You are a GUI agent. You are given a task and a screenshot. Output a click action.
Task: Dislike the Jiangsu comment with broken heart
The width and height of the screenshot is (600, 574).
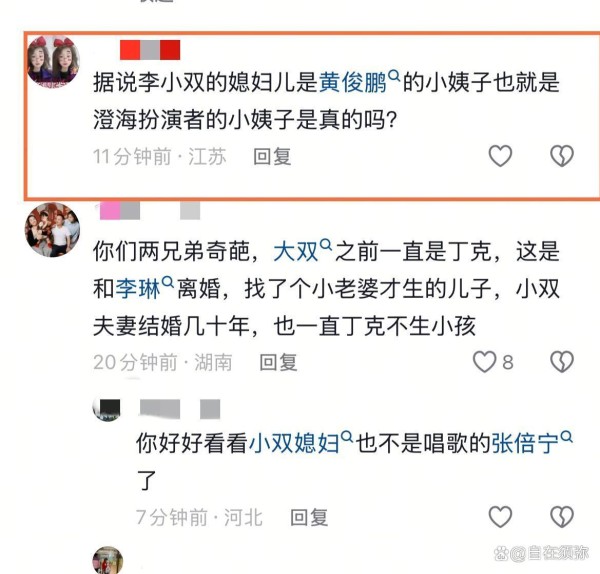[562, 156]
